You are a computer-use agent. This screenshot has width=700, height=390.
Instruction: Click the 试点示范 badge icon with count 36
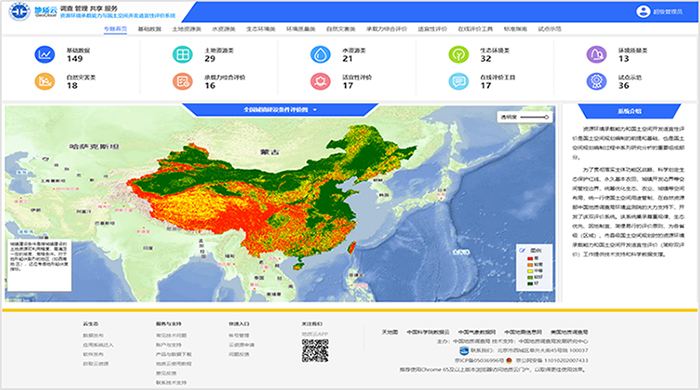pos(596,81)
